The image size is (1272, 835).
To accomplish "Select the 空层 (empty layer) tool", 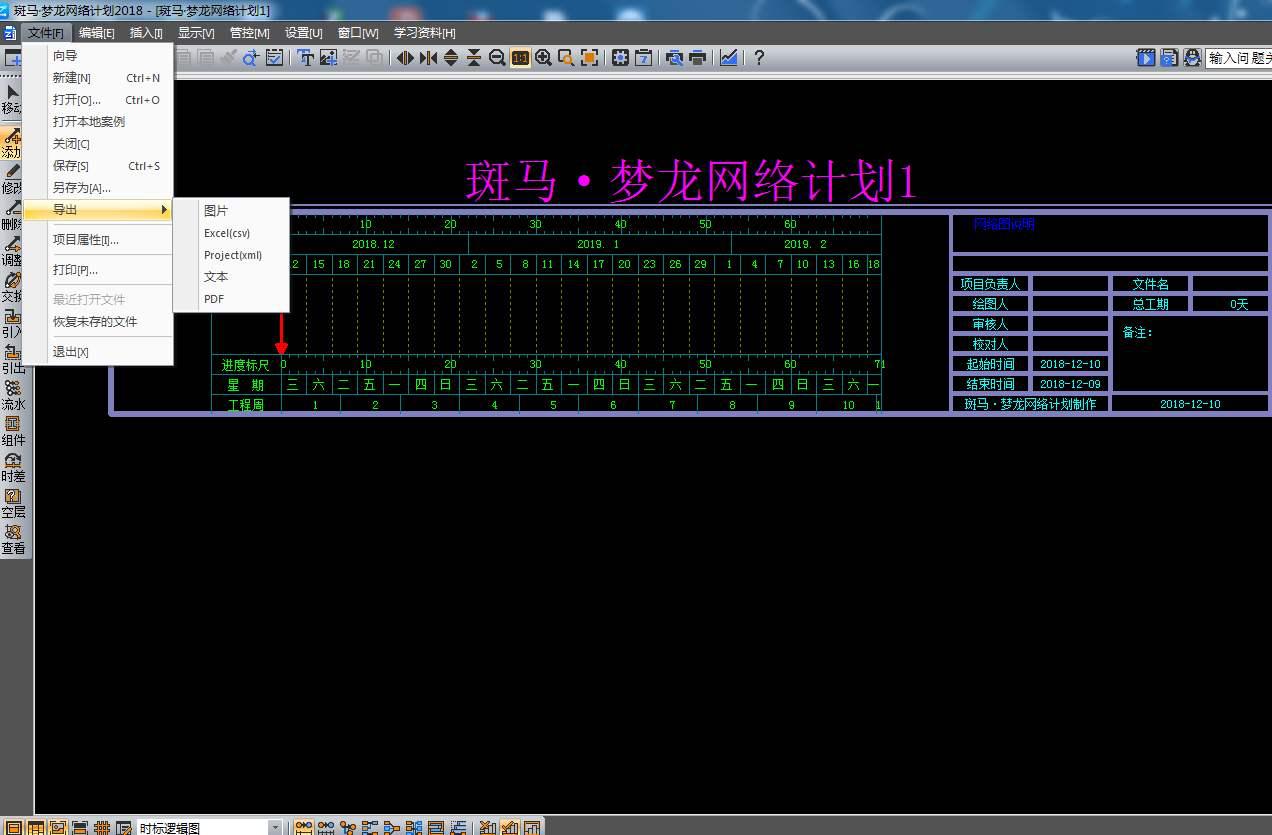I will 12,504.
